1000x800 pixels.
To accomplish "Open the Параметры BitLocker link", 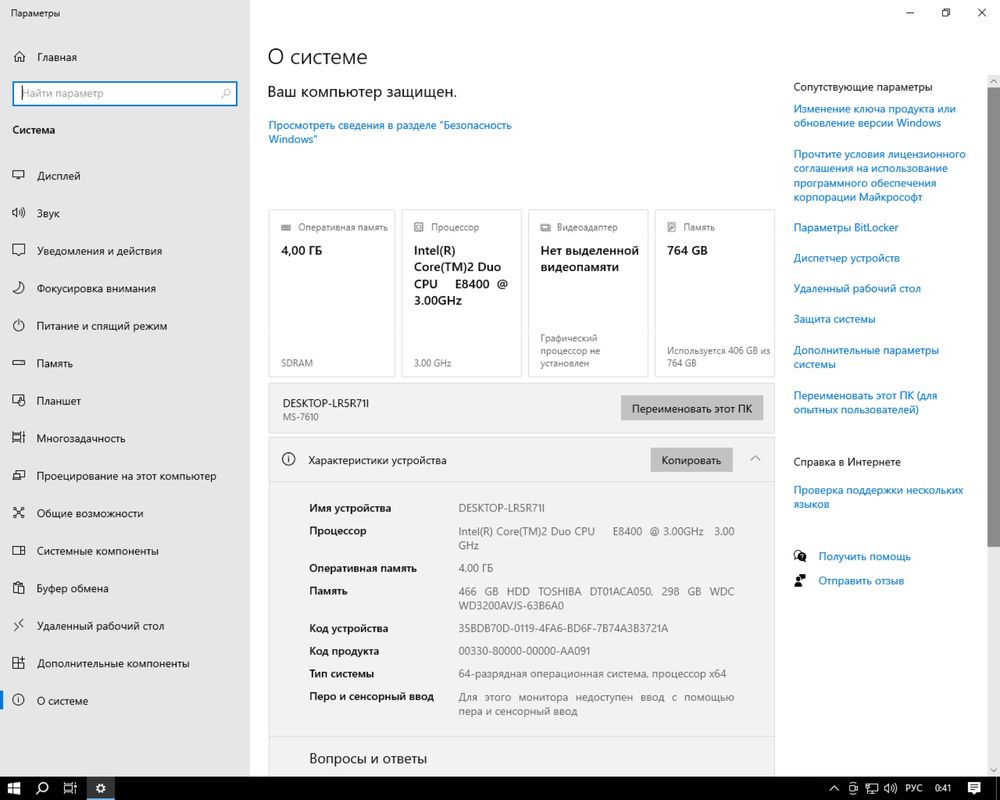I will coord(846,228).
